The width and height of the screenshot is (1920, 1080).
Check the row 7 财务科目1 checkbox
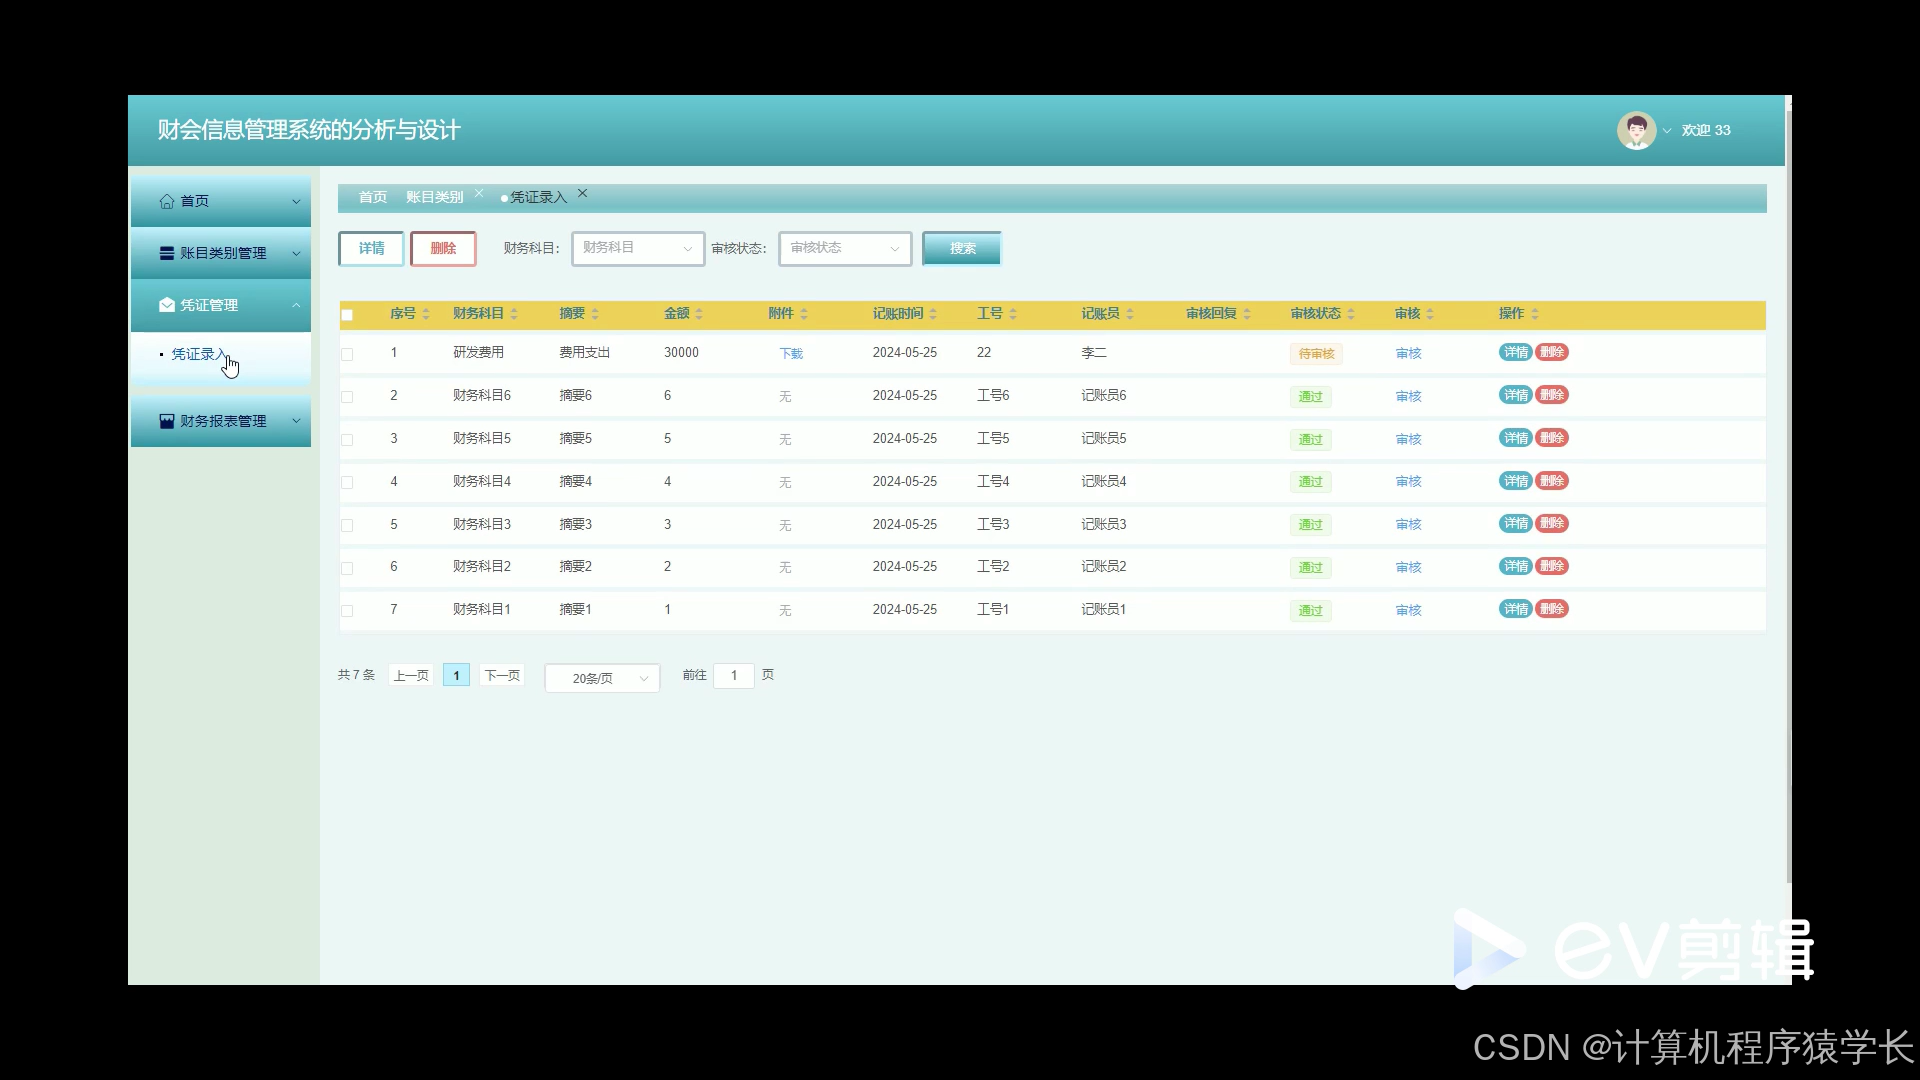[347, 611]
